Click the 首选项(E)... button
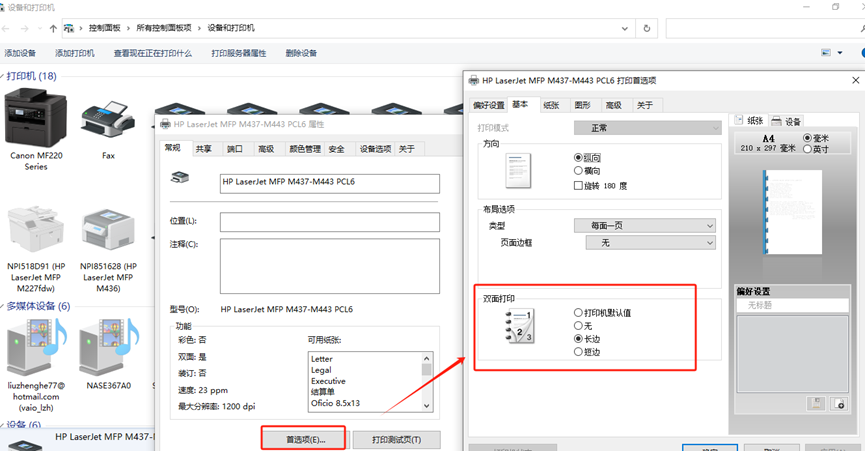This screenshot has width=865, height=451. (305, 439)
